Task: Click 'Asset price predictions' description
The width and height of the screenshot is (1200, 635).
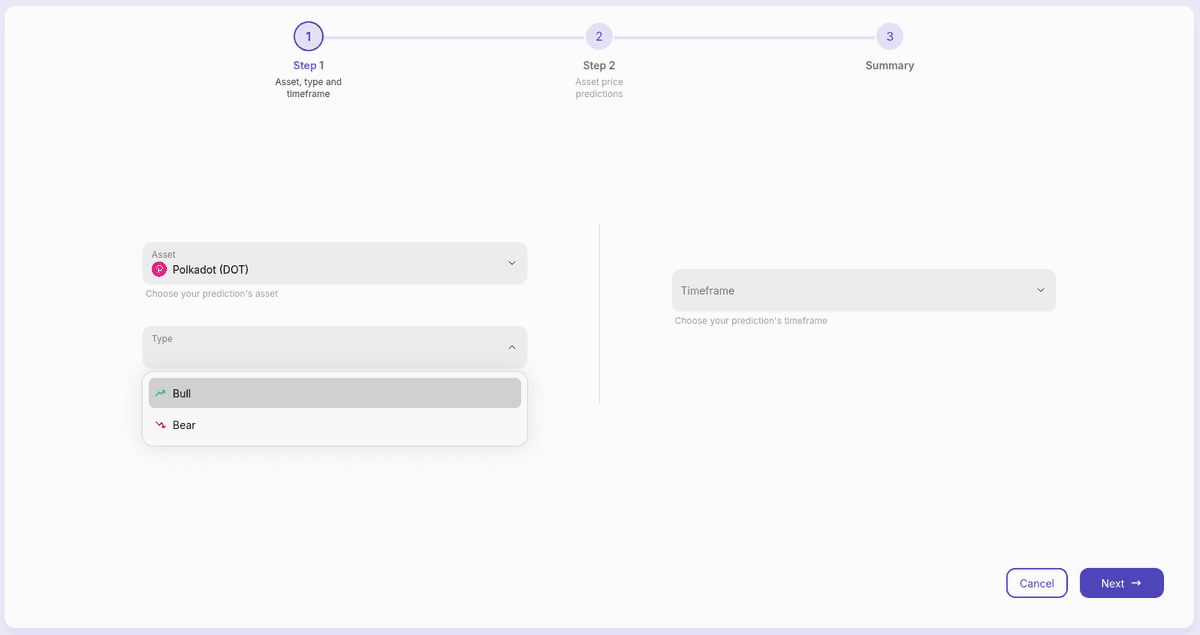Action: coord(599,88)
